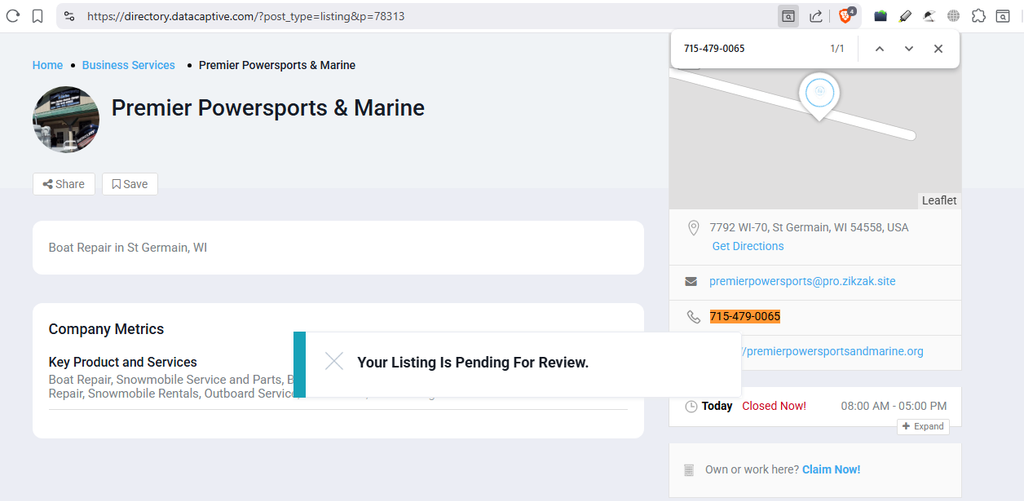Screen dimensions: 1024x501
Task: Jump to previous find match
Action: point(880,49)
